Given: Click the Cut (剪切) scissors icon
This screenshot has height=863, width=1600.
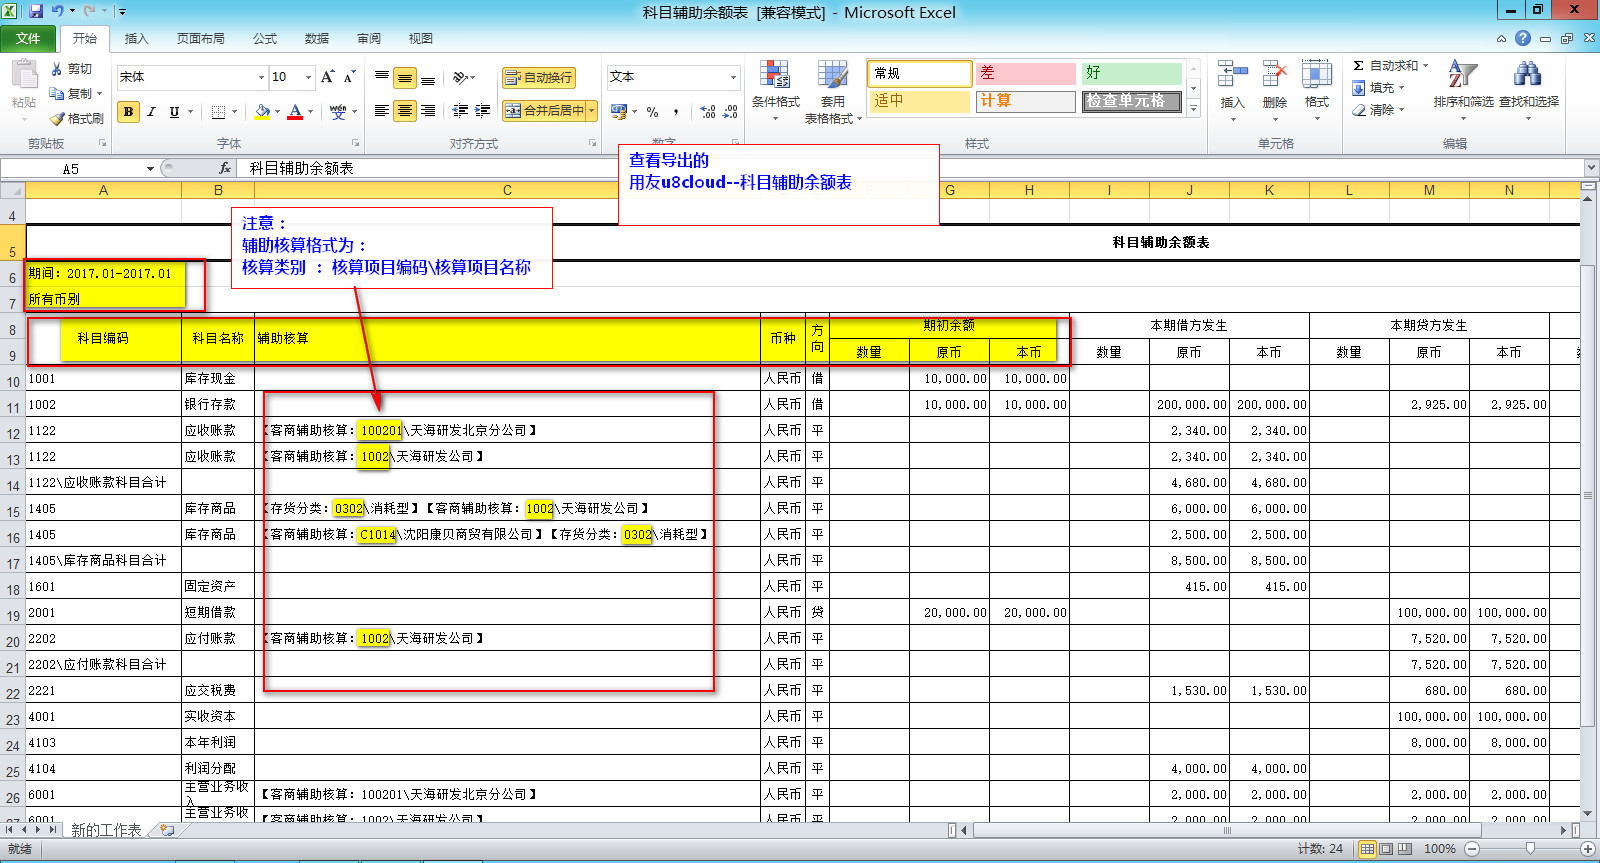Looking at the screenshot, I should (58, 69).
